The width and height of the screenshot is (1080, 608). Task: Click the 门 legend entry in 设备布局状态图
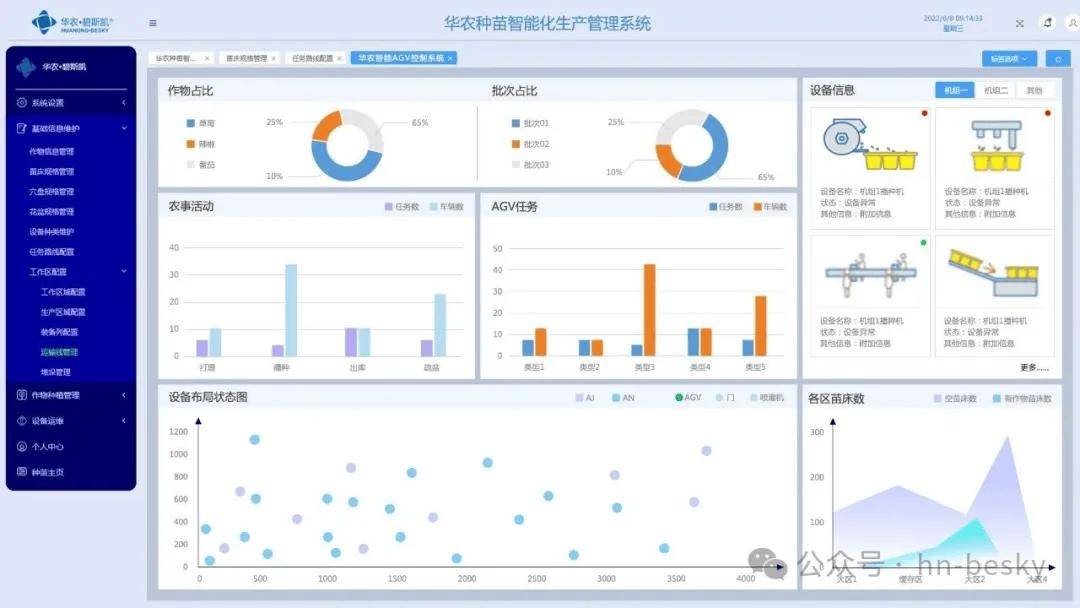click(725, 397)
